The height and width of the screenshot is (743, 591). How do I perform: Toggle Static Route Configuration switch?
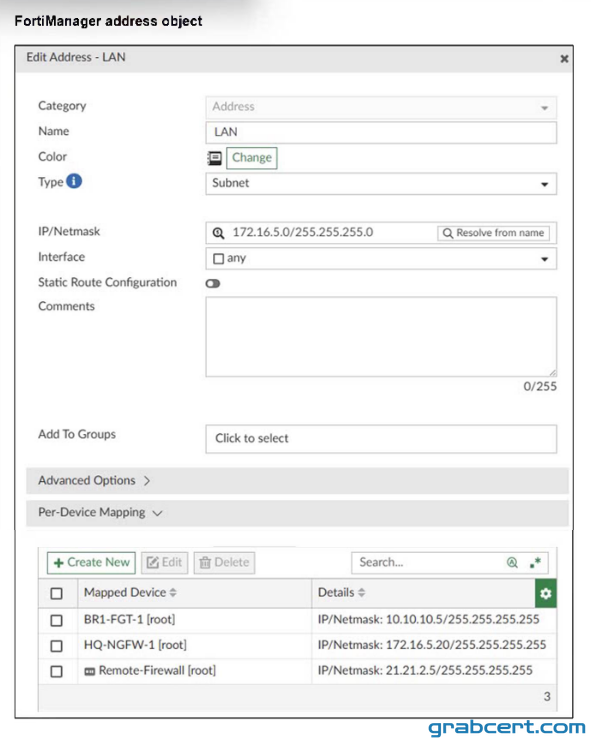213,283
